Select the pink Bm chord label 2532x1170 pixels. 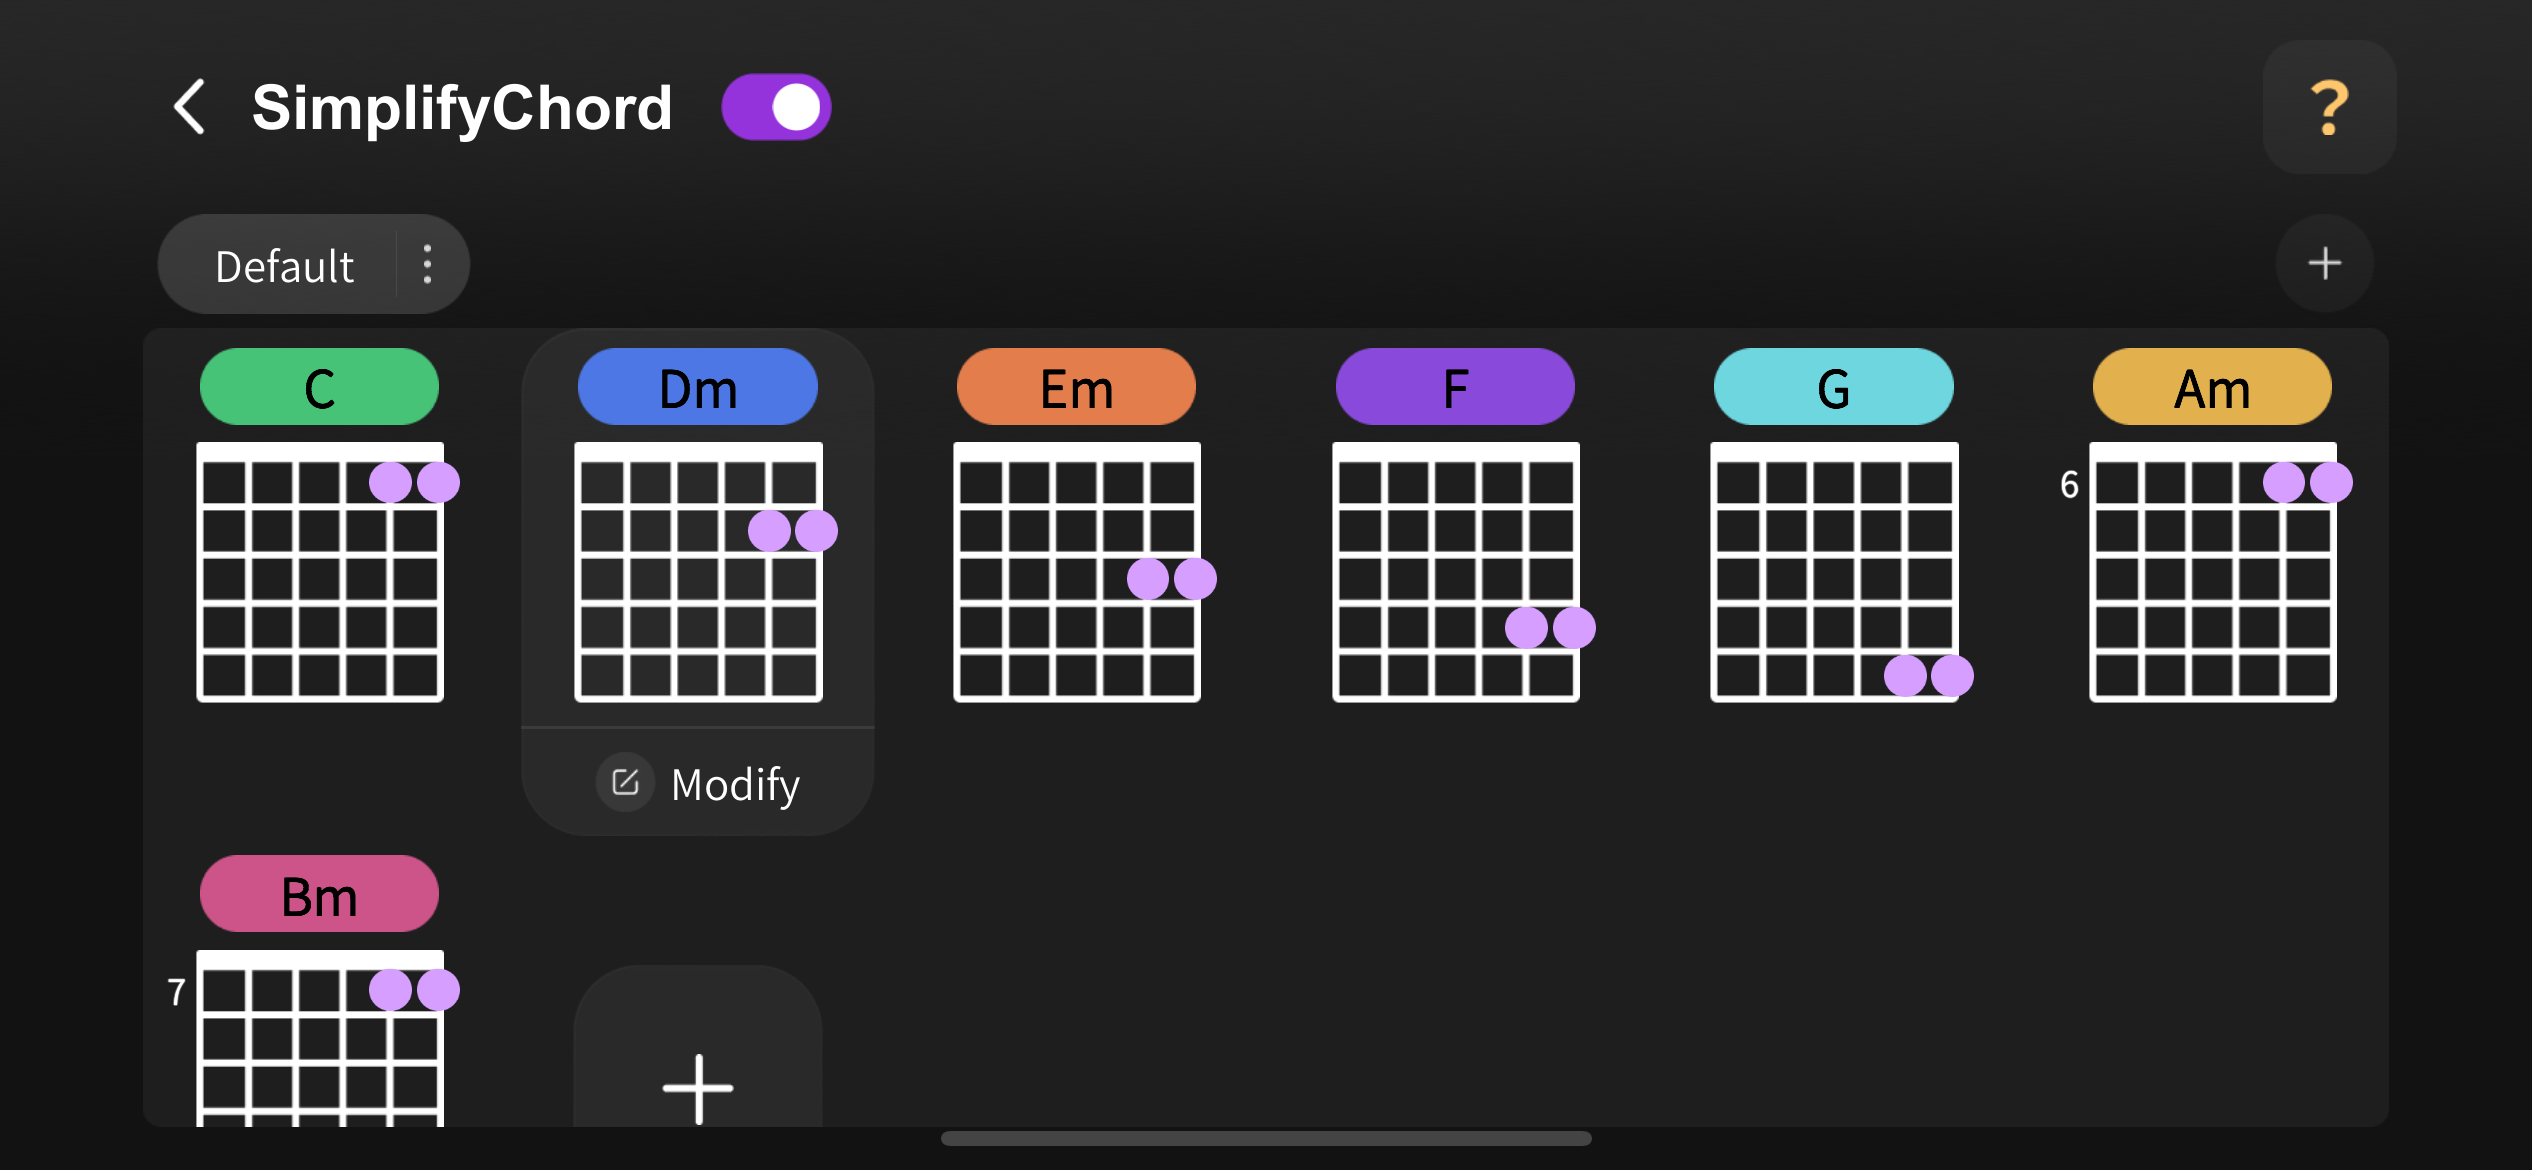[319, 895]
